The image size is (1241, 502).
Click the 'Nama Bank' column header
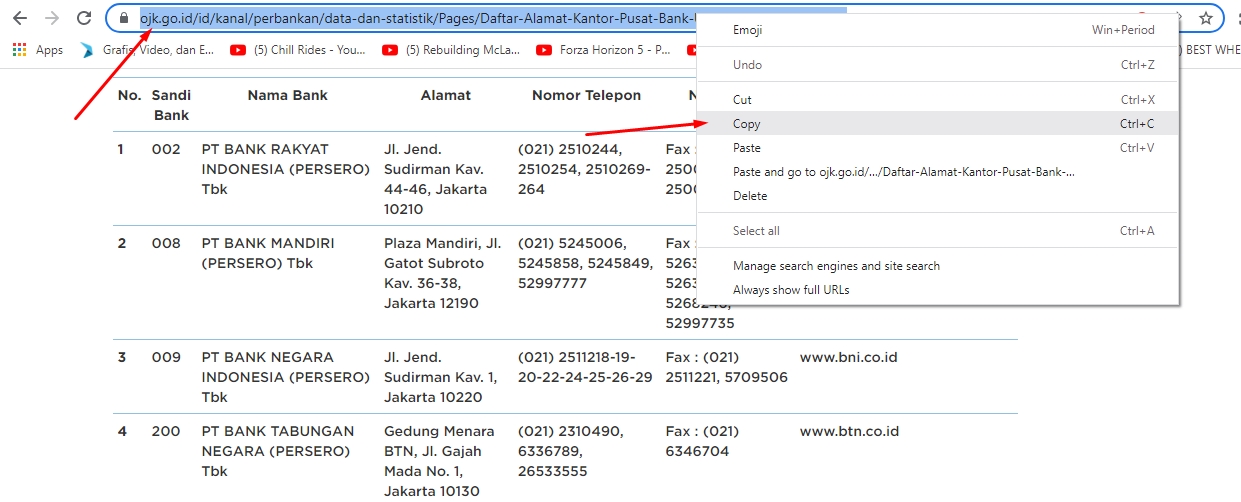(x=288, y=95)
